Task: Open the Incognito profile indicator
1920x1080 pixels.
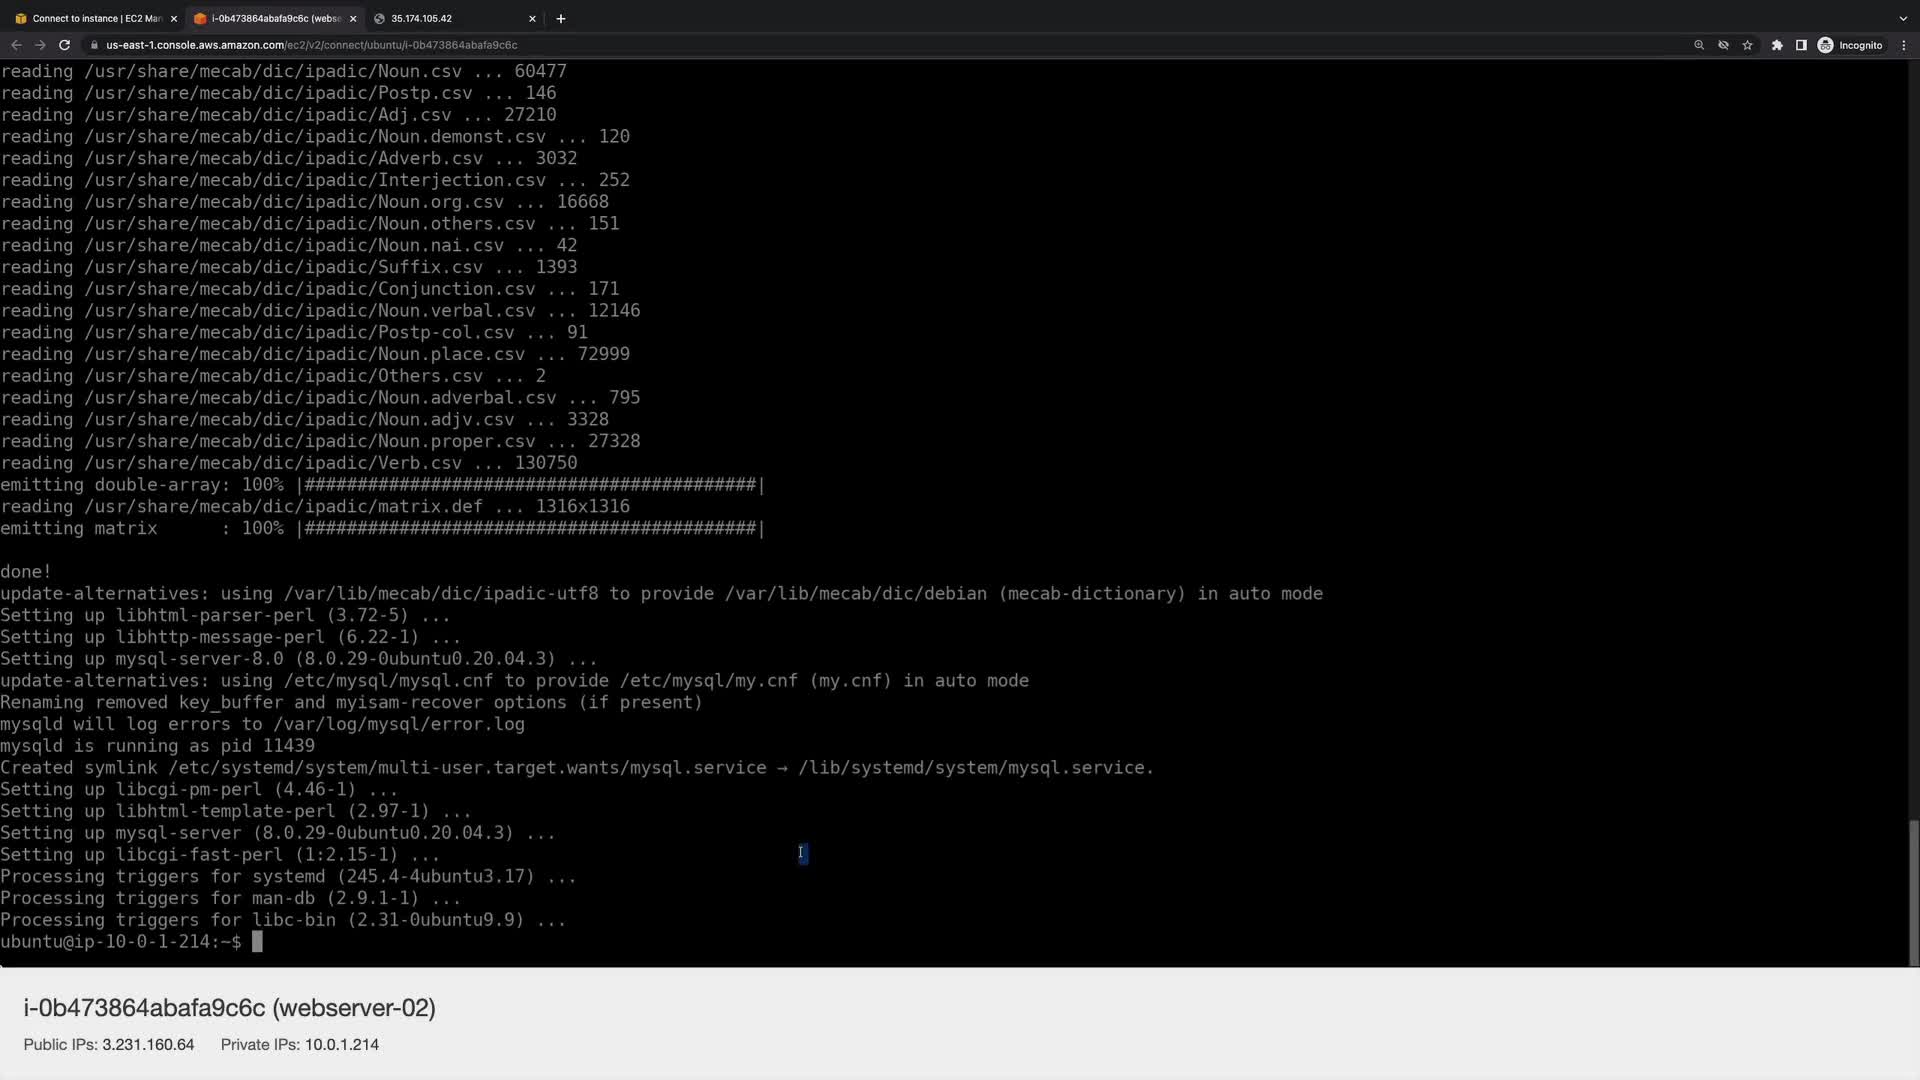Action: point(1850,45)
